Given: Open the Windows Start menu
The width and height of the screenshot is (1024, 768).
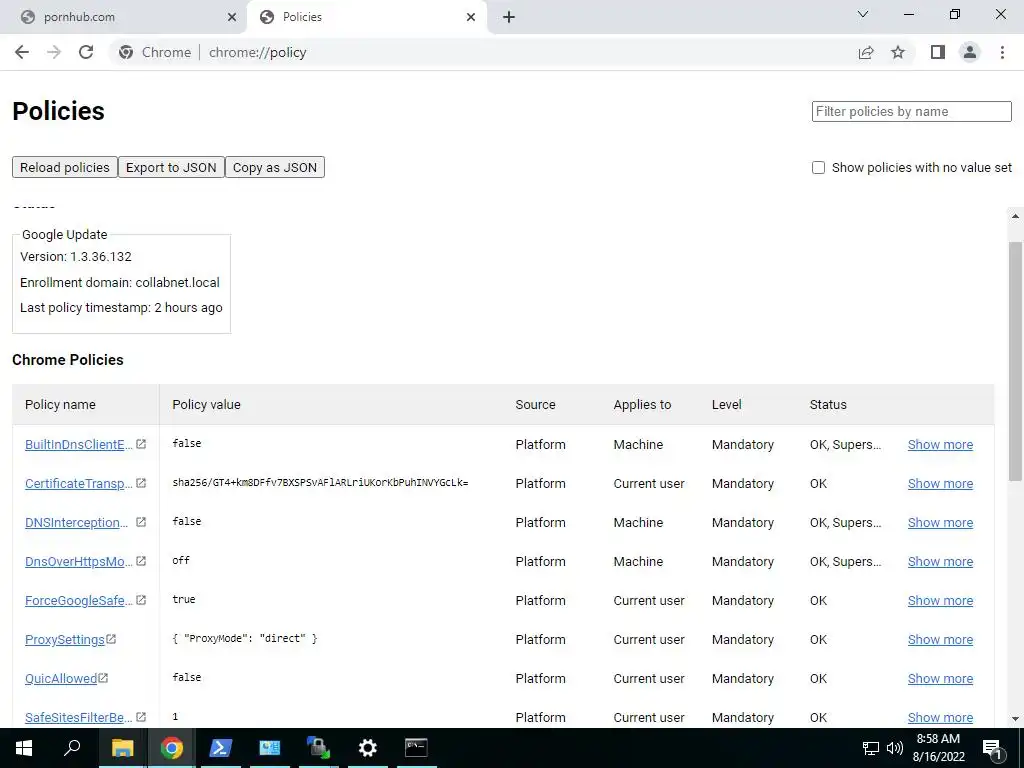Looking at the screenshot, I should coord(24,748).
